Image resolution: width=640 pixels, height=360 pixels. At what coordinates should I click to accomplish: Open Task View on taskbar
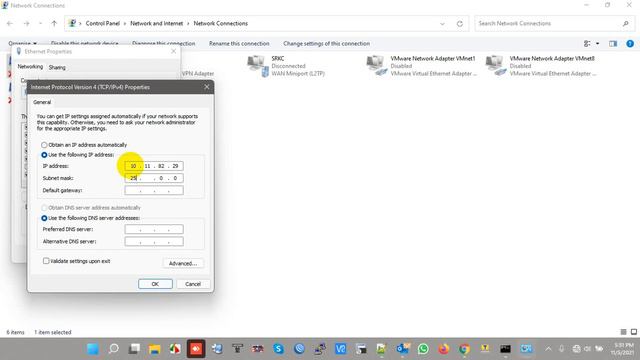[x=134, y=349]
